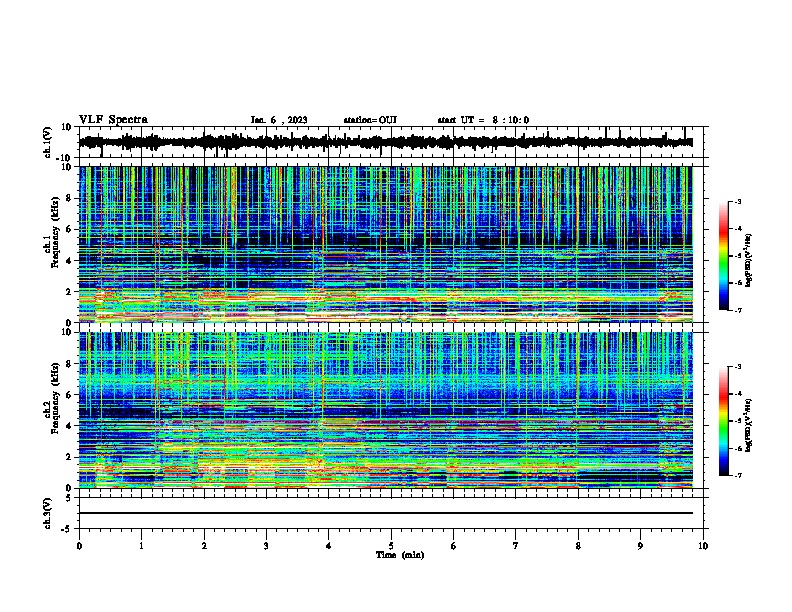The height and width of the screenshot is (612, 792).
Task: Click time axis tick label "2"
Action: point(204,546)
